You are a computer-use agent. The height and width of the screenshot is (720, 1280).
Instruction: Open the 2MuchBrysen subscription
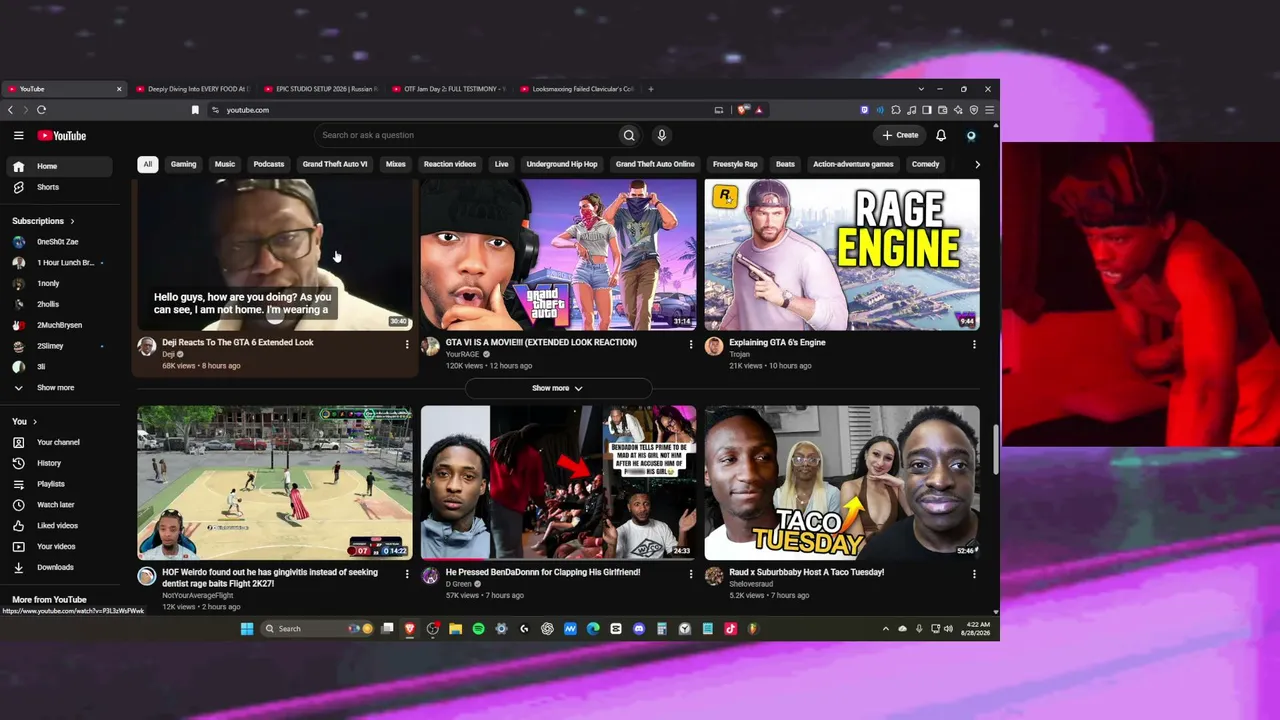point(62,325)
